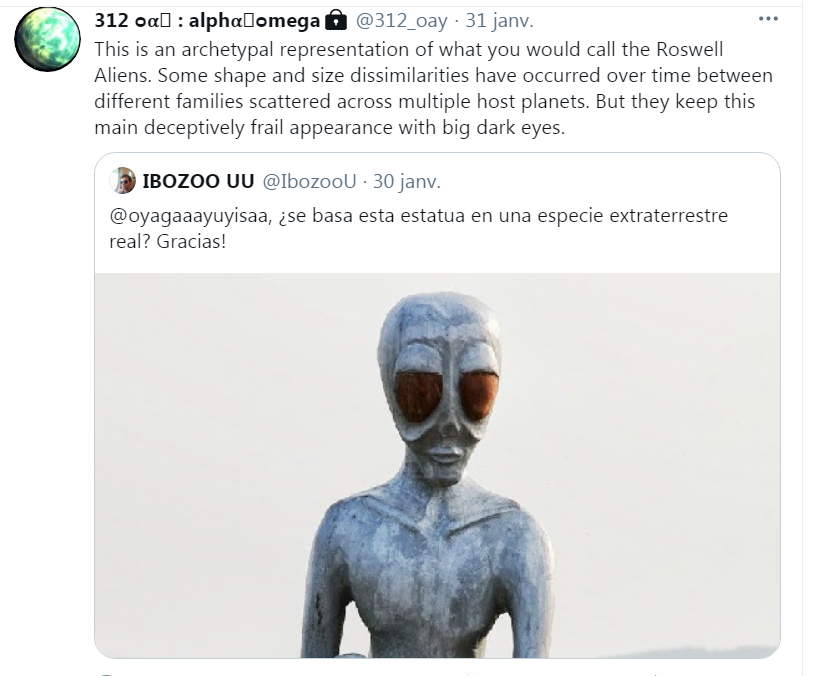Click IBOZOO UU's small profile avatar

[123, 181]
